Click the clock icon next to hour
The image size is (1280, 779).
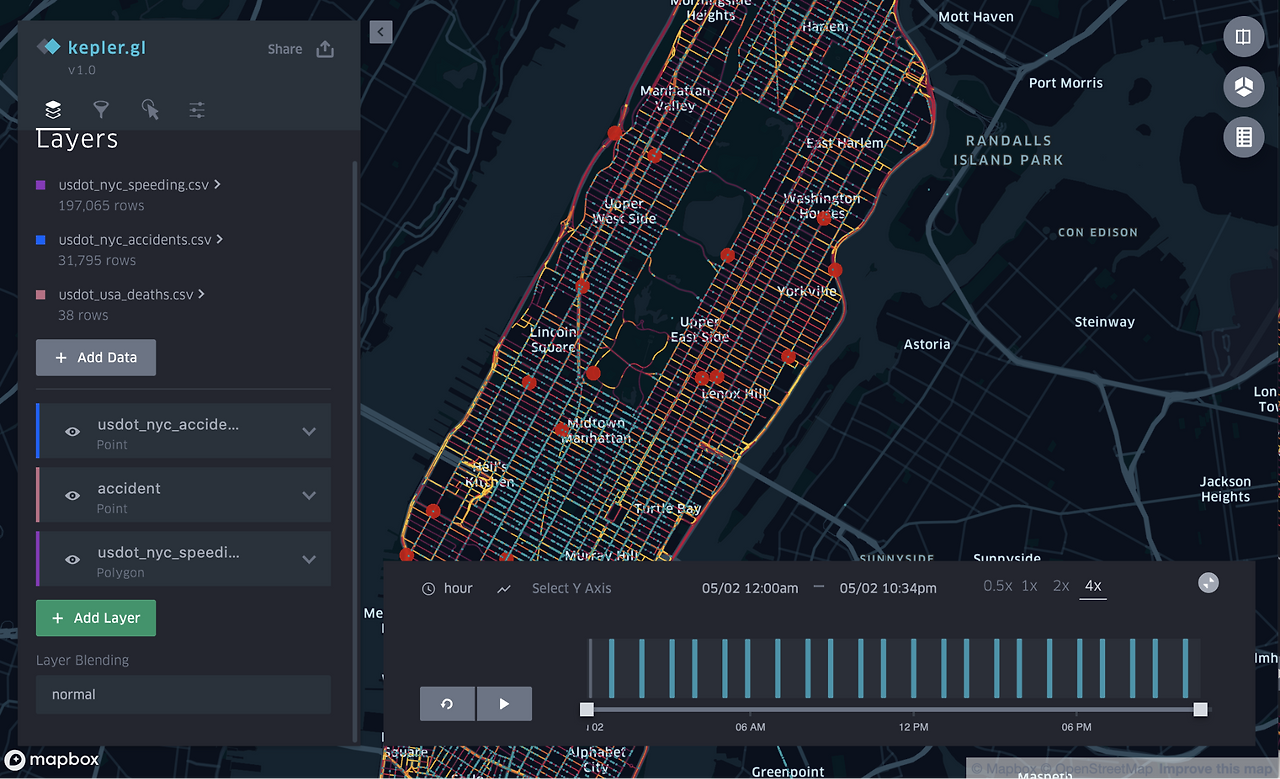tap(430, 588)
